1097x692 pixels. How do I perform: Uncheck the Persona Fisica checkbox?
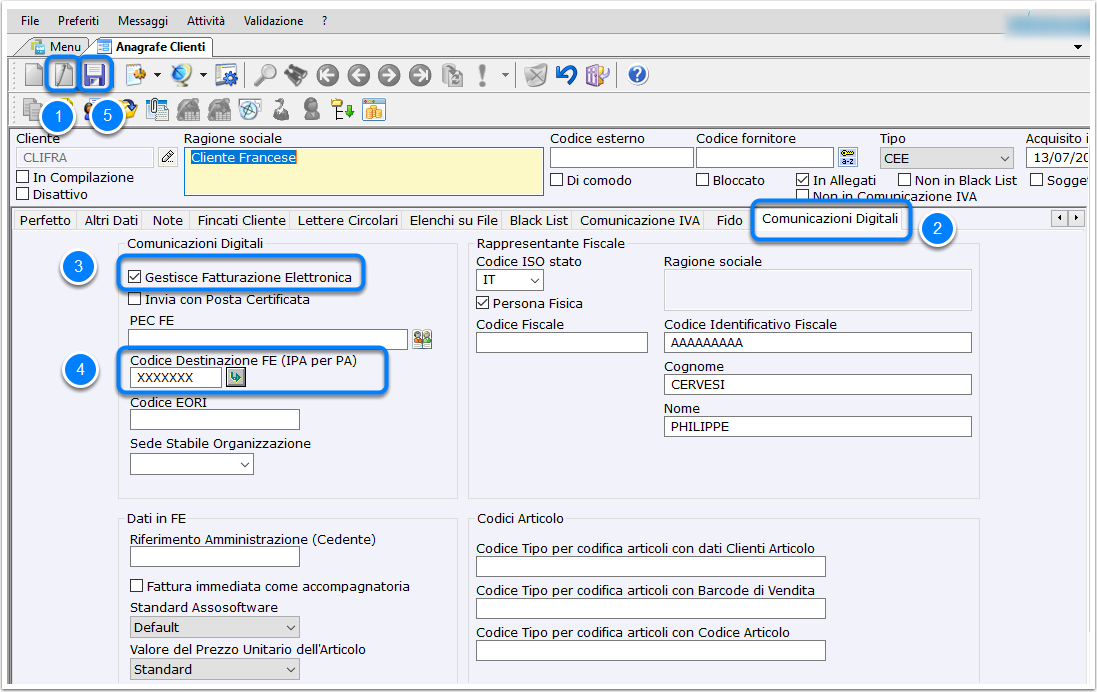[x=483, y=303]
